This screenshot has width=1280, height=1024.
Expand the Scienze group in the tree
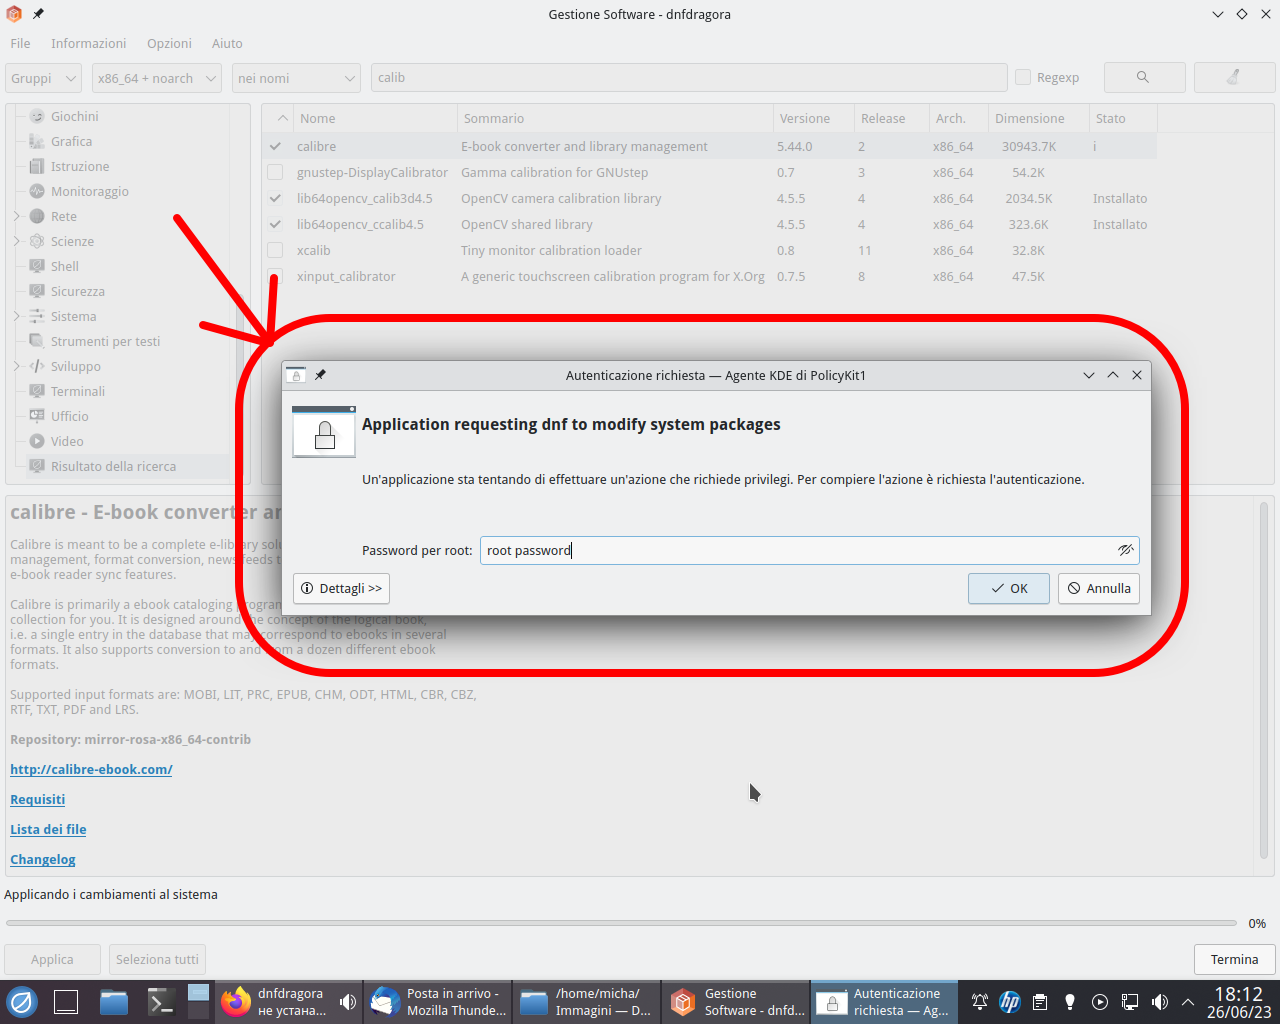tap(17, 241)
